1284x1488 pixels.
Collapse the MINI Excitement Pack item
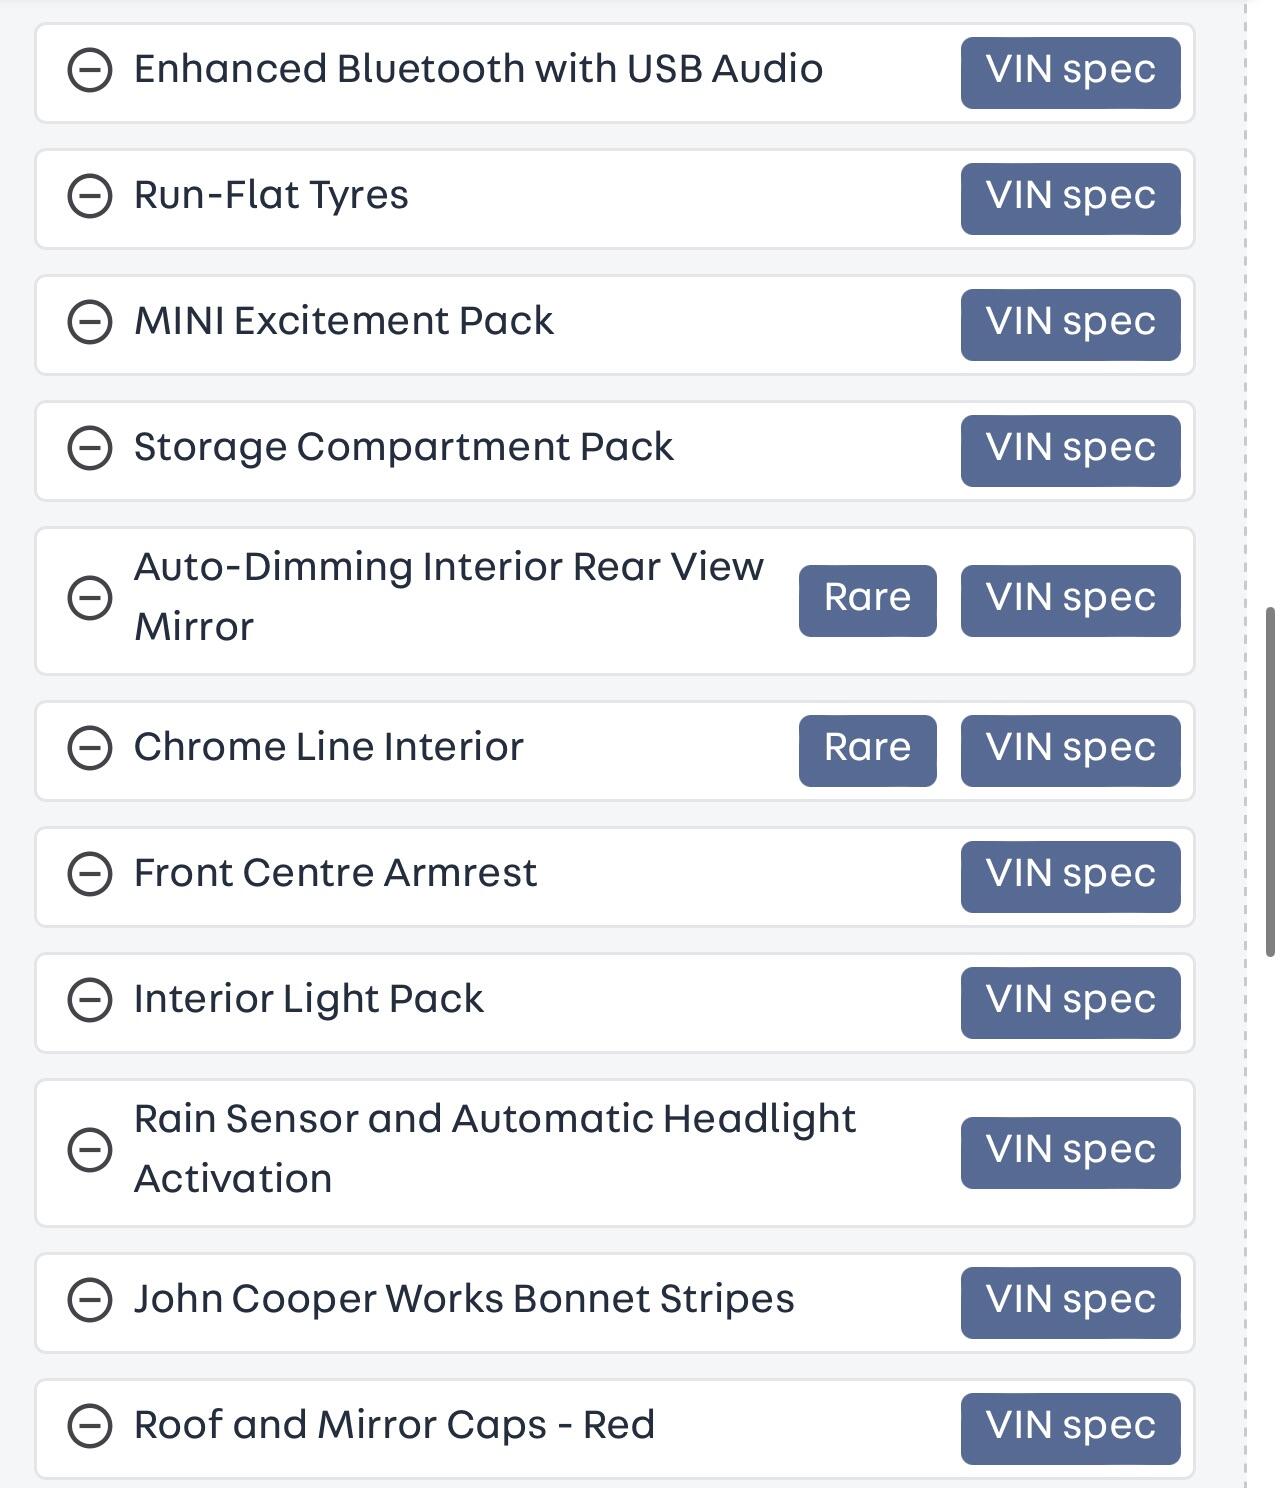pyautogui.click(x=89, y=322)
